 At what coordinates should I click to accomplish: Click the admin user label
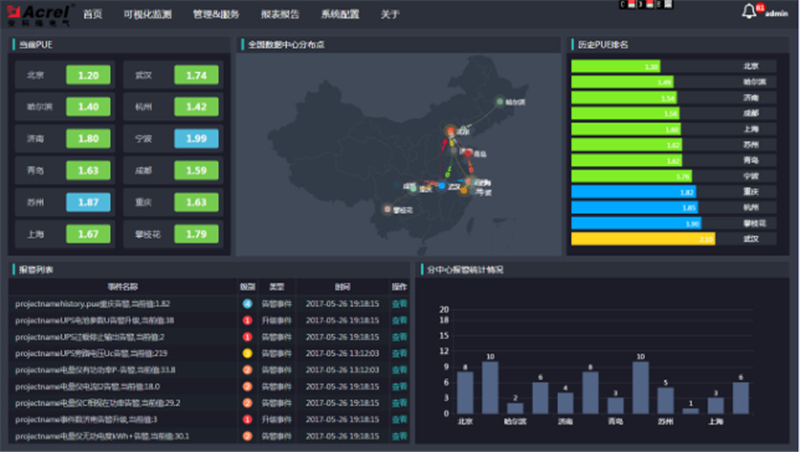[776, 16]
